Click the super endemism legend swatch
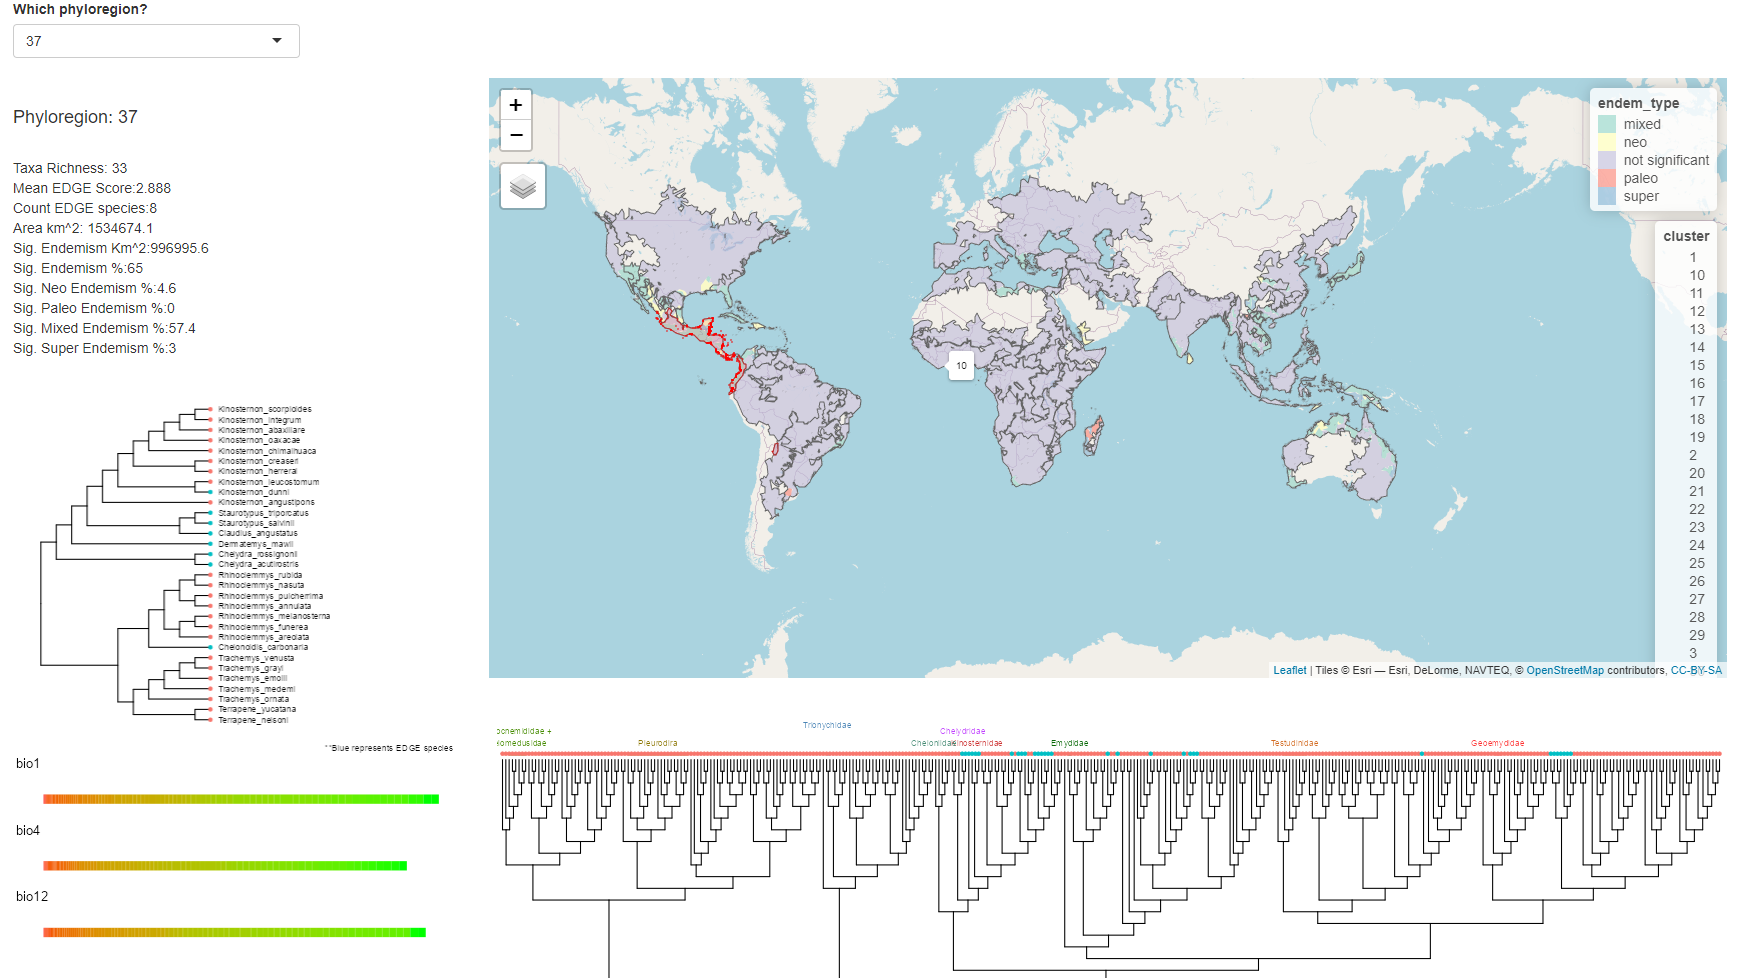This screenshot has height=978, width=1754. point(1607,196)
